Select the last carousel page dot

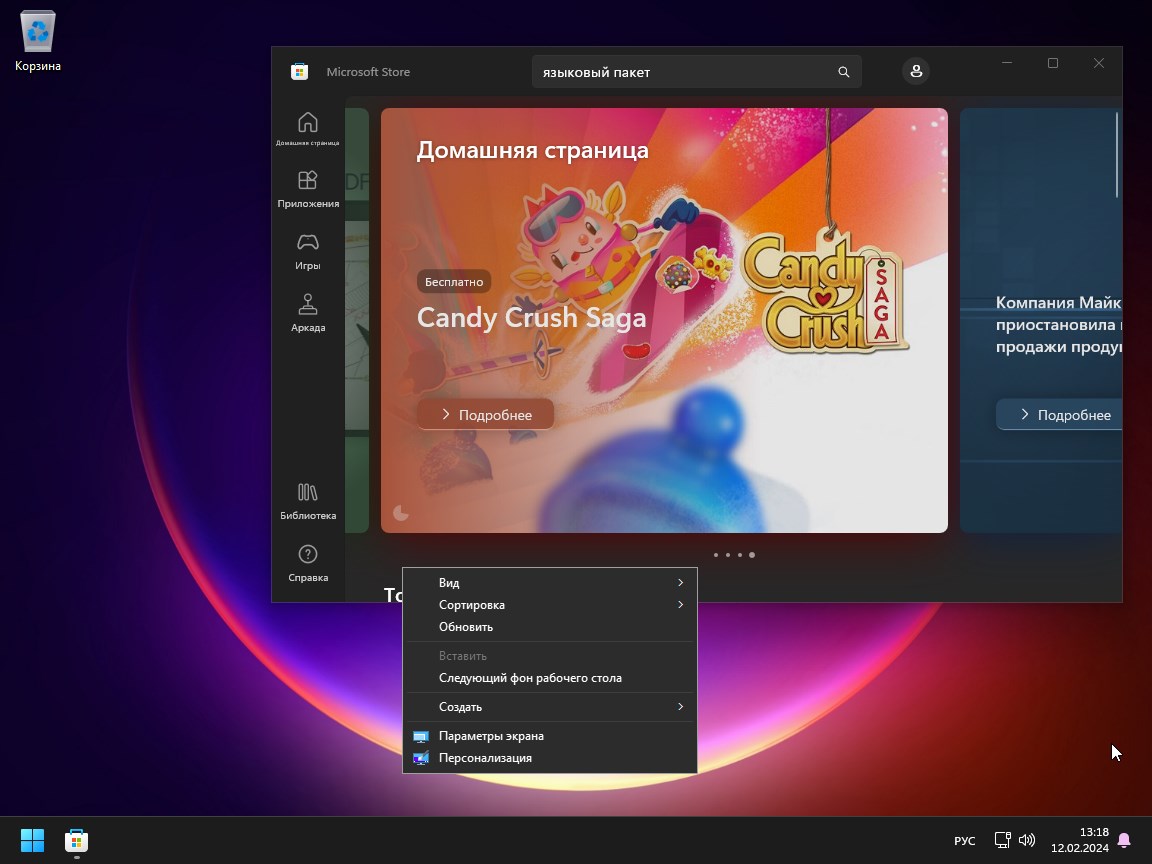click(752, 555)
